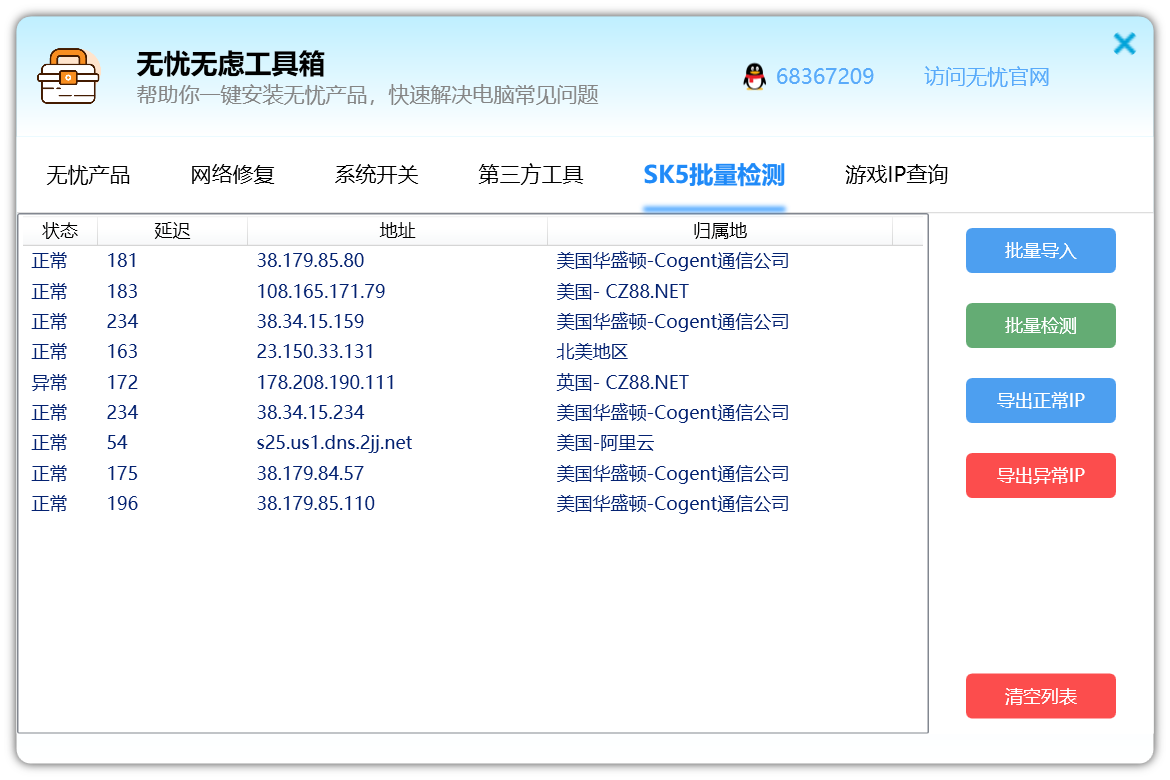Switch to the 游戏IP查询 tab
The image size is (1170, 780).
tap(896, 175)
